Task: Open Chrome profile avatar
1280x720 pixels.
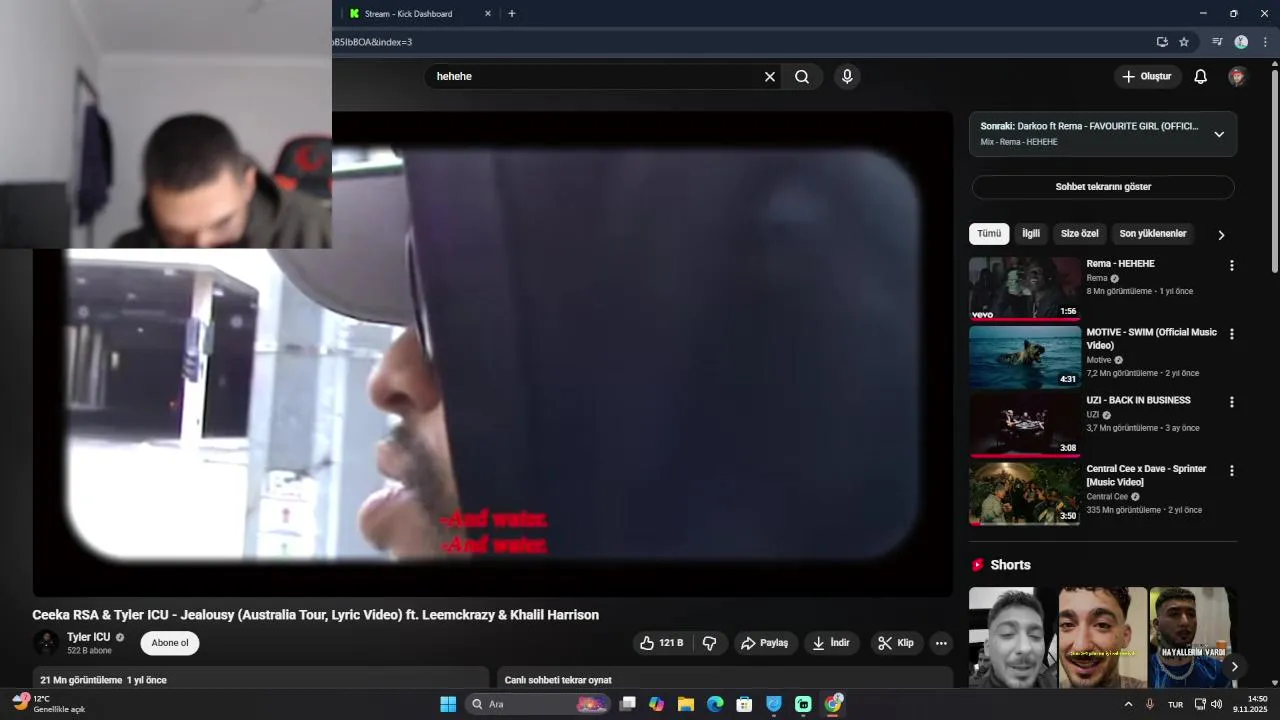Action: point(1241,42)
